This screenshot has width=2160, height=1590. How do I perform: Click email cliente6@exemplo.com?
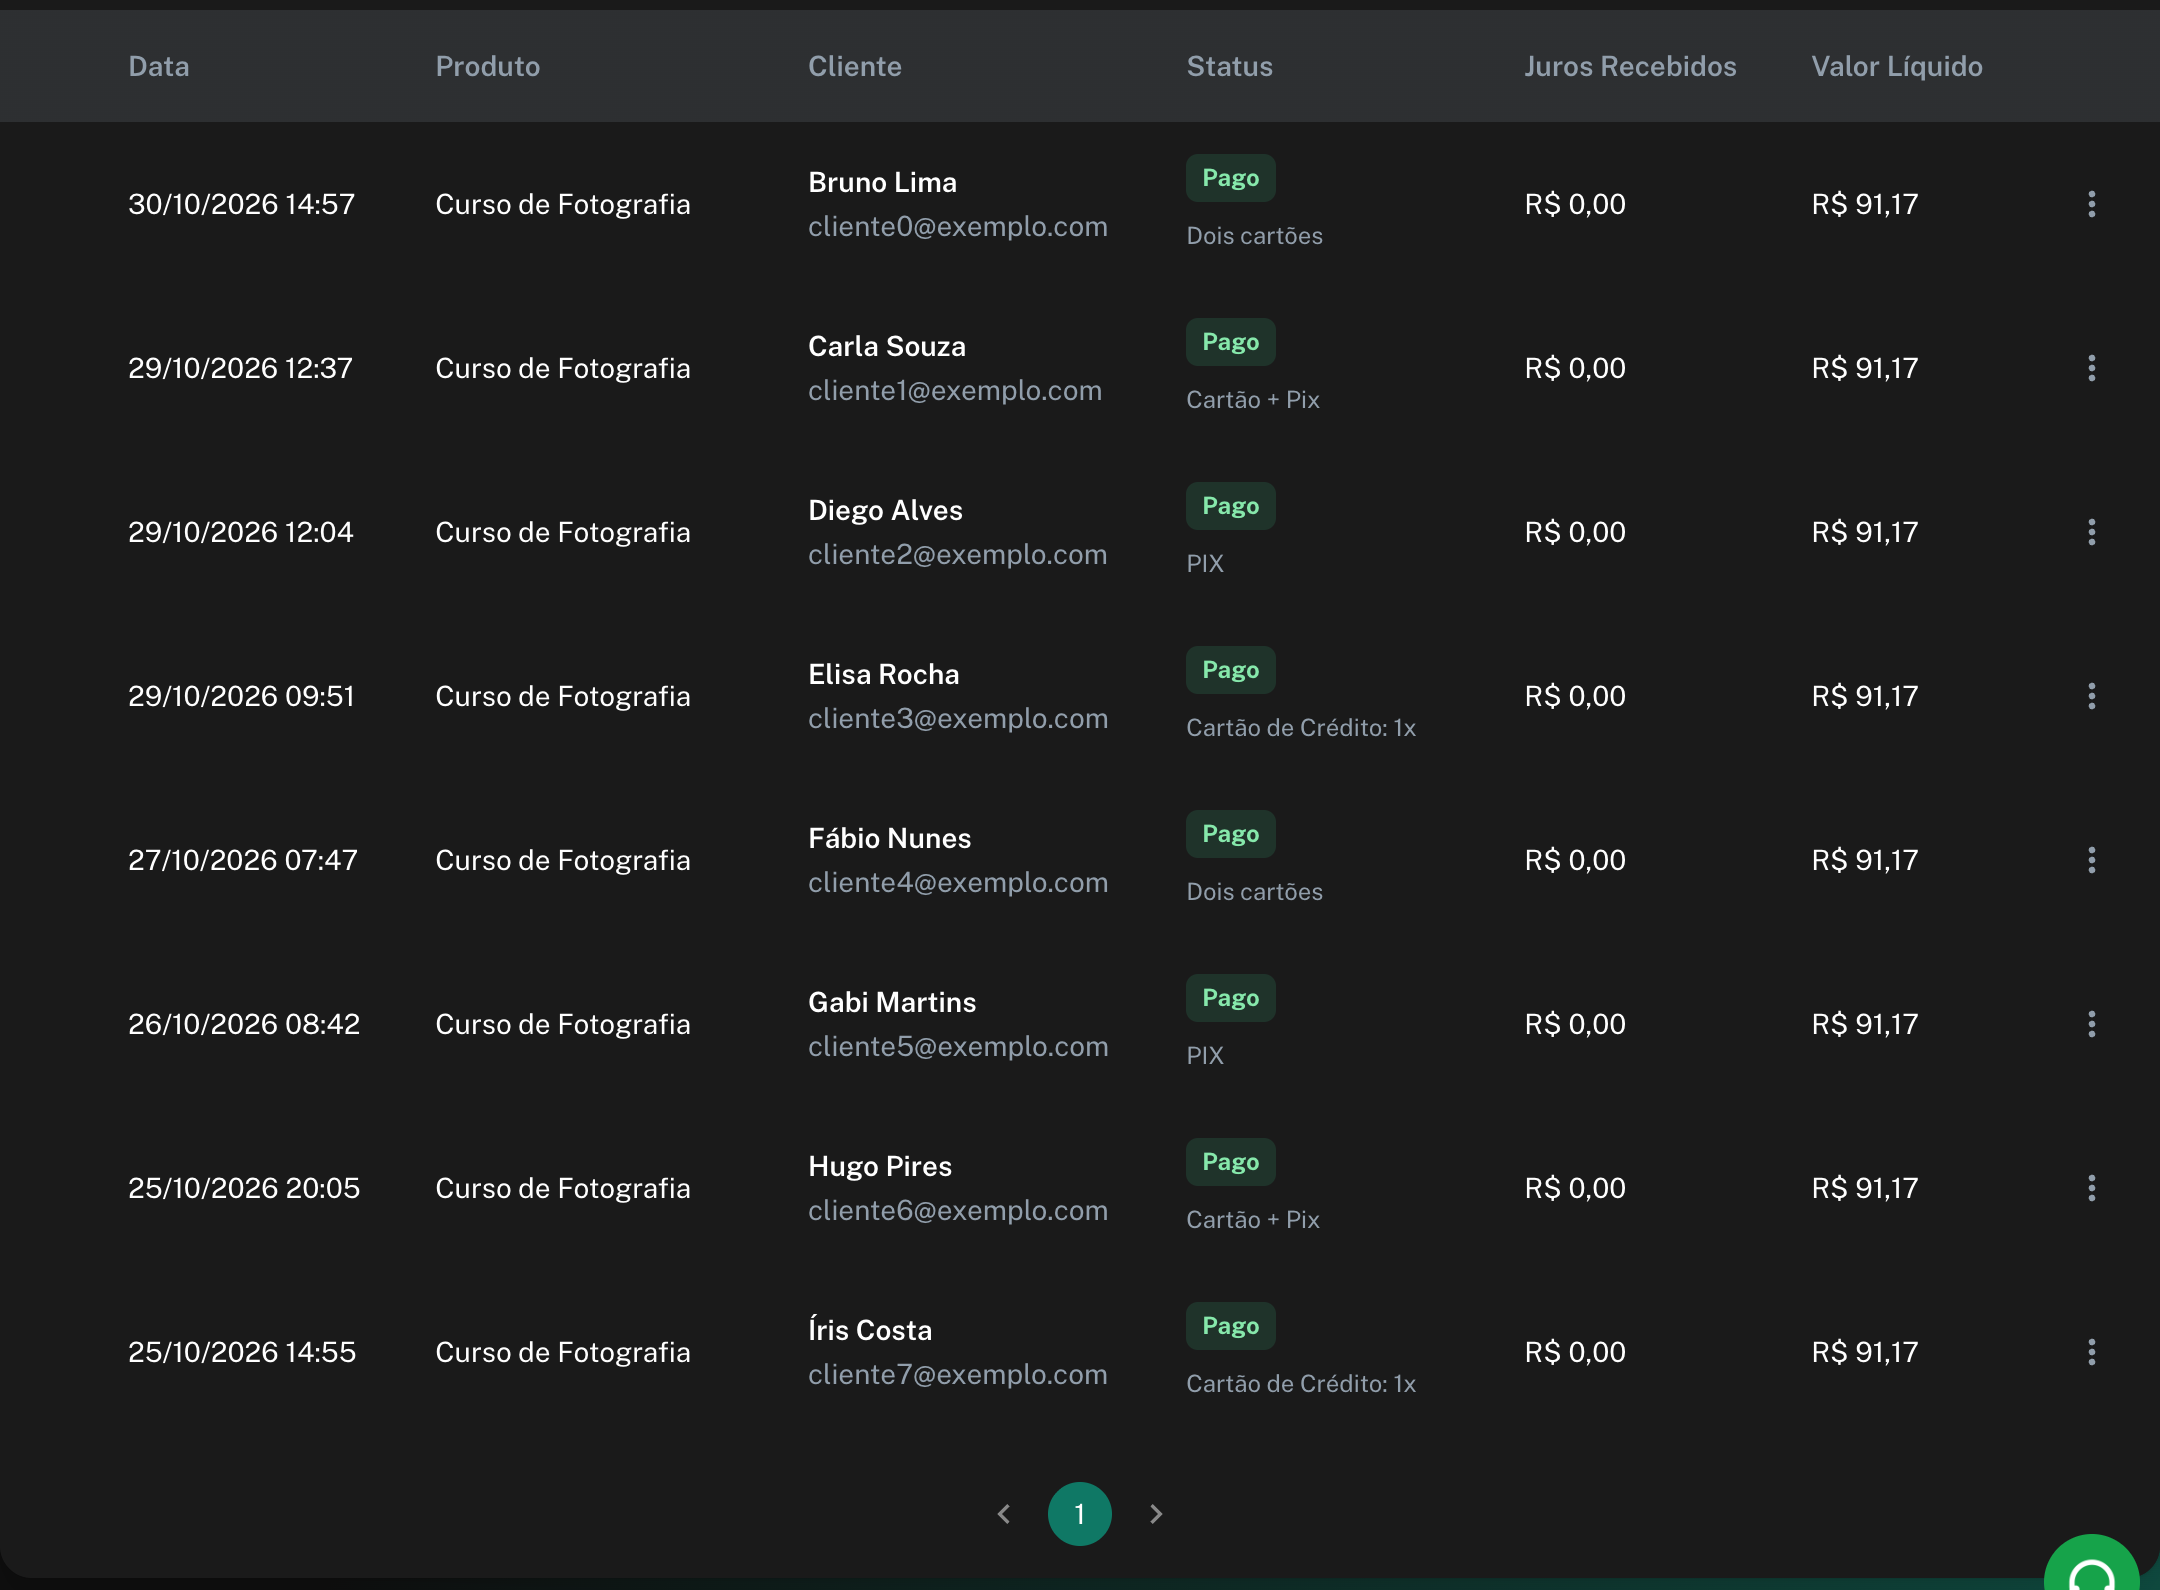[958, 1211]
